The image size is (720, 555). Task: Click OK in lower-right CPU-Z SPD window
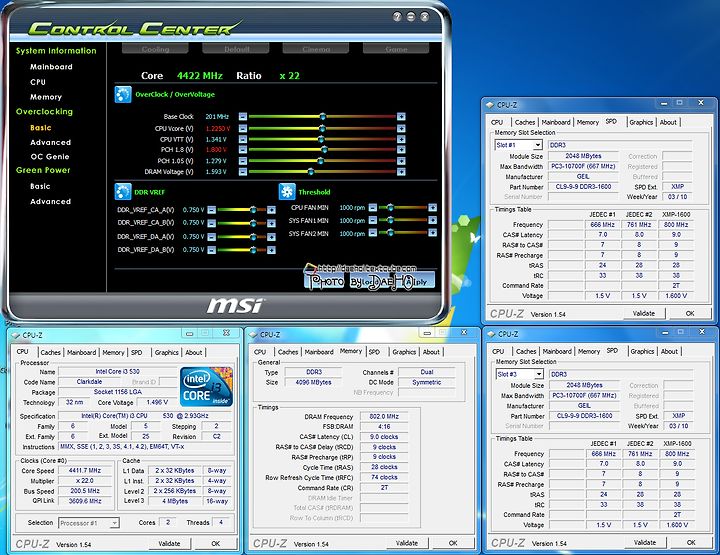click(x=691, y=543)
